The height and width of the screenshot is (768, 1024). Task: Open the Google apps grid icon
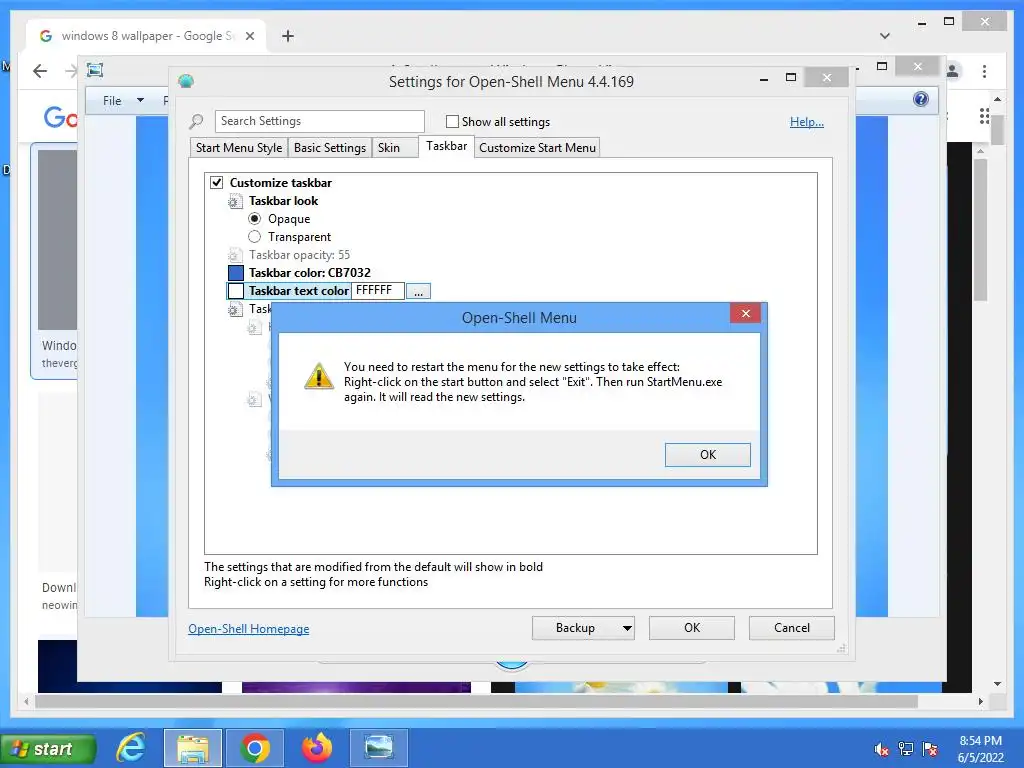(984, 116)
